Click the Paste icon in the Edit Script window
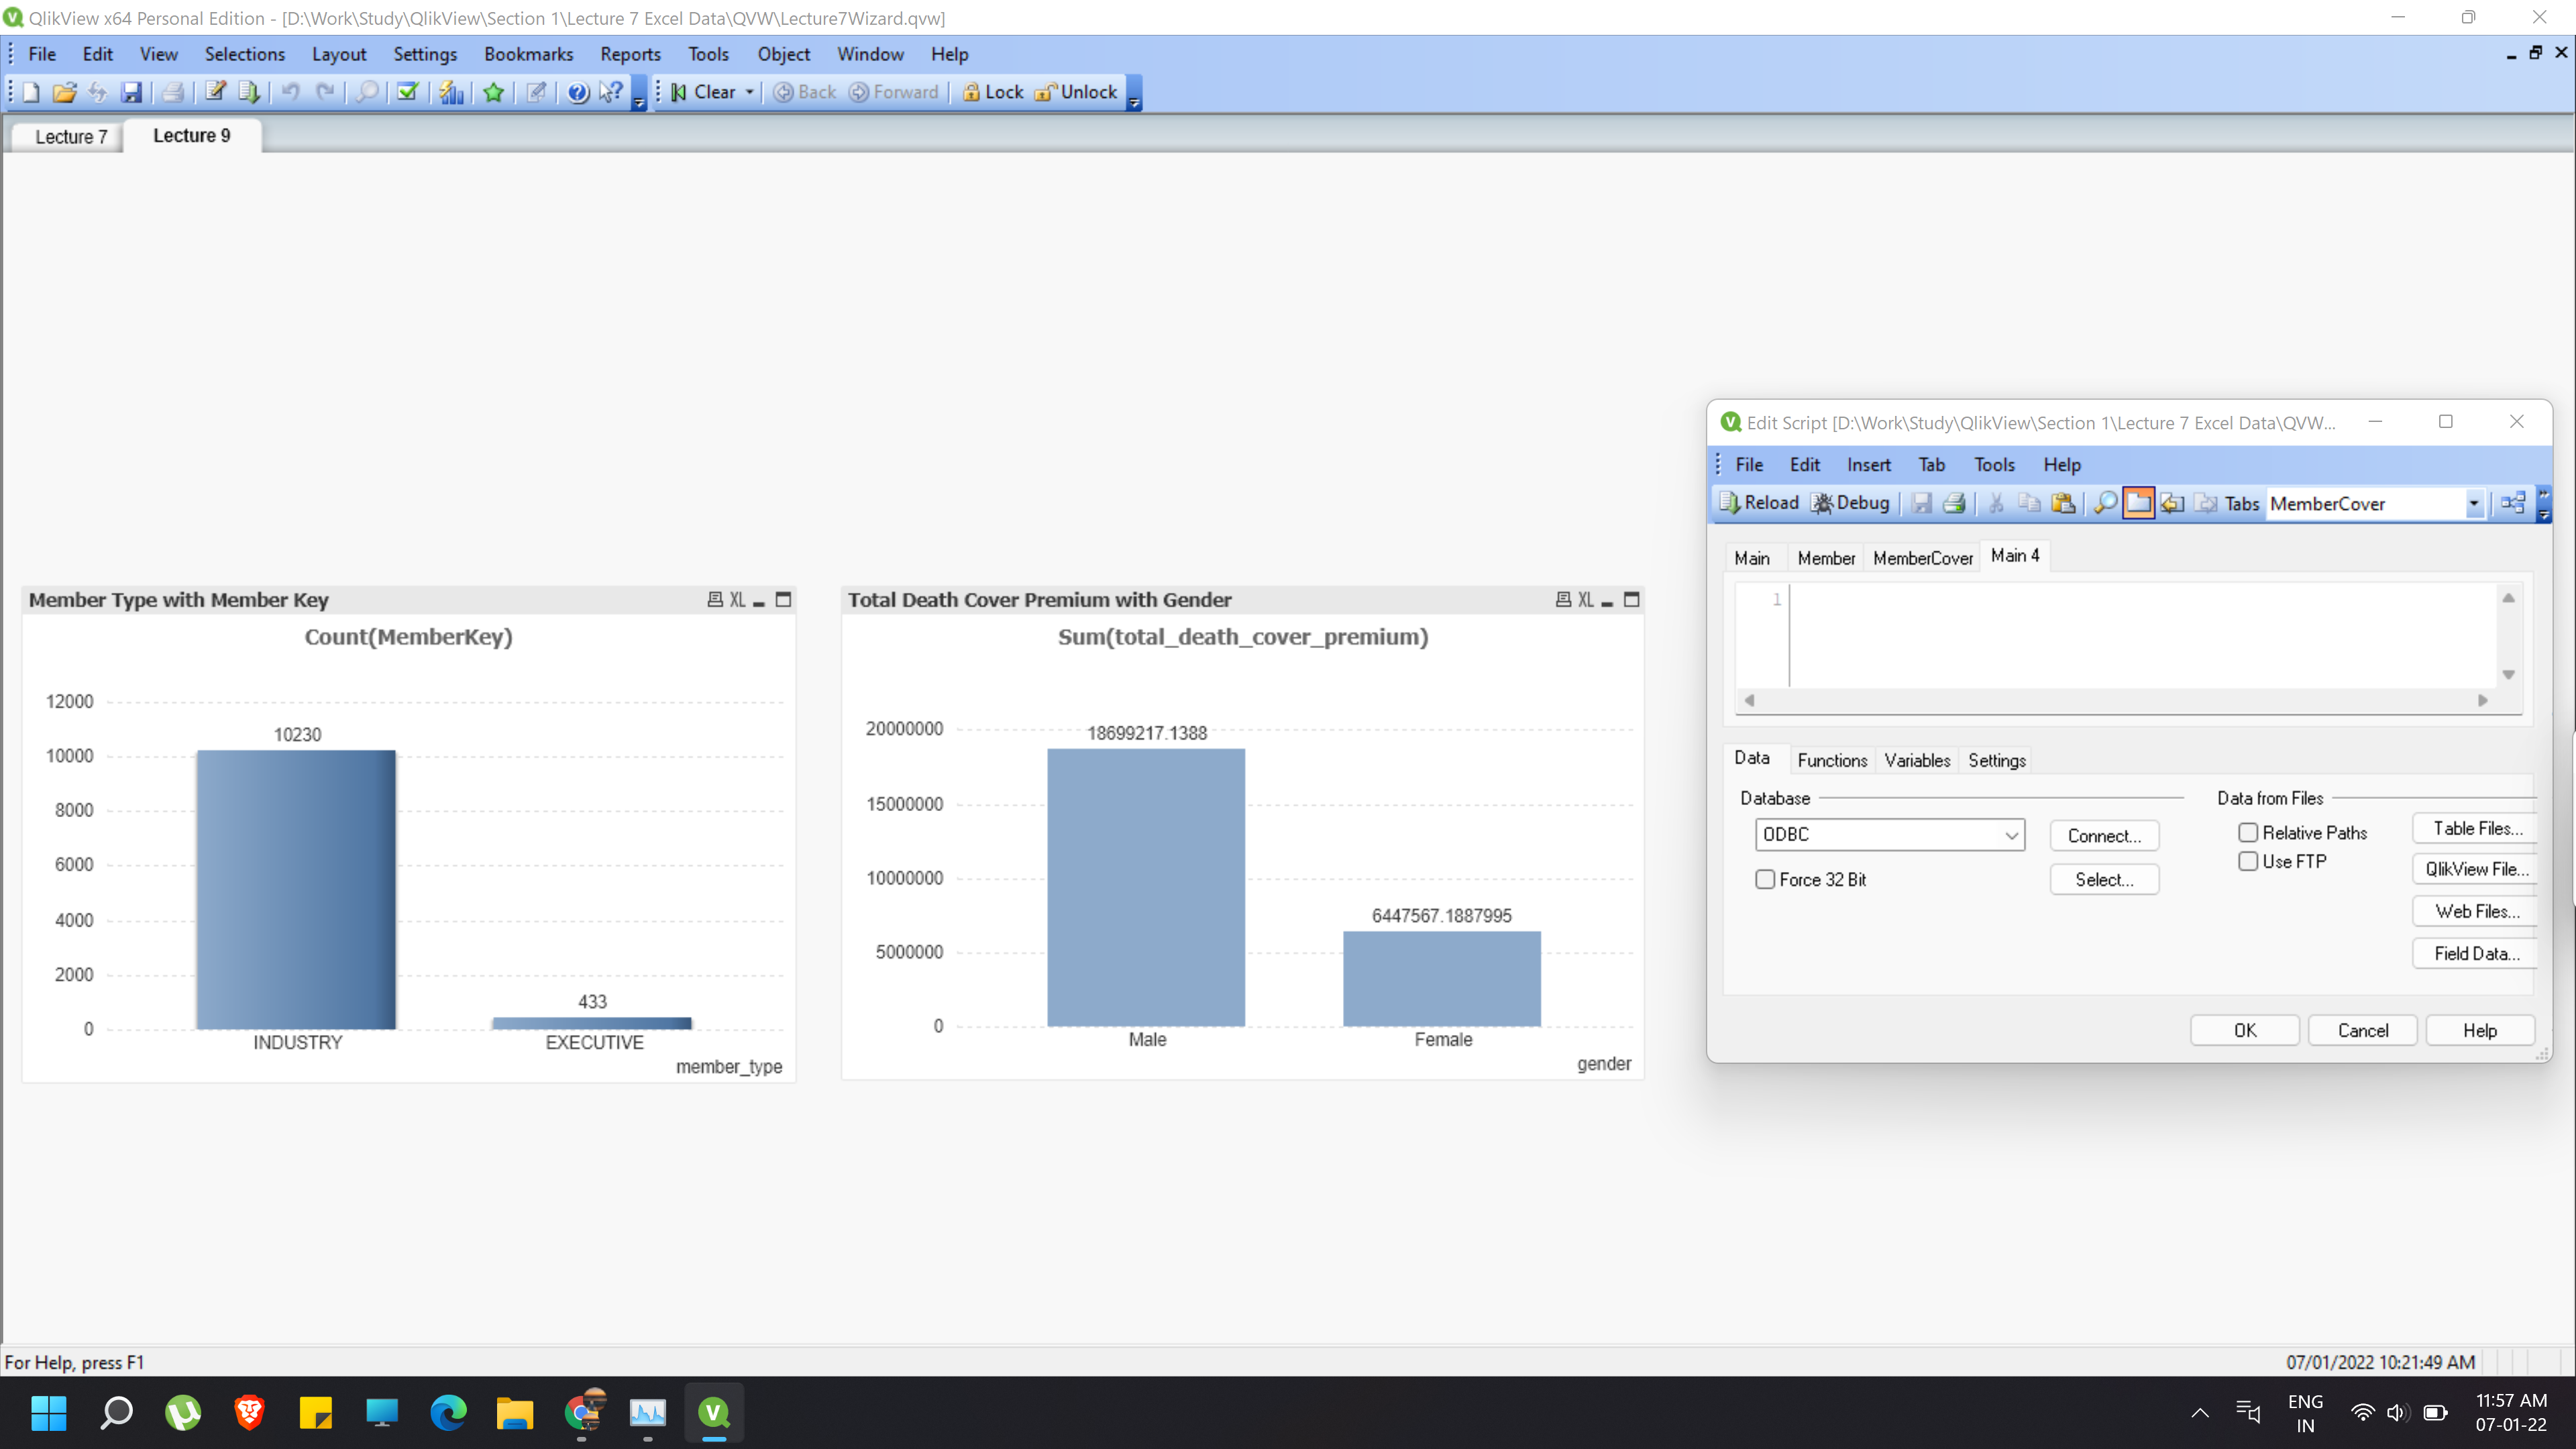Image resolution: width=2576 pixels, height=1449 pixels. [2064, 503]
